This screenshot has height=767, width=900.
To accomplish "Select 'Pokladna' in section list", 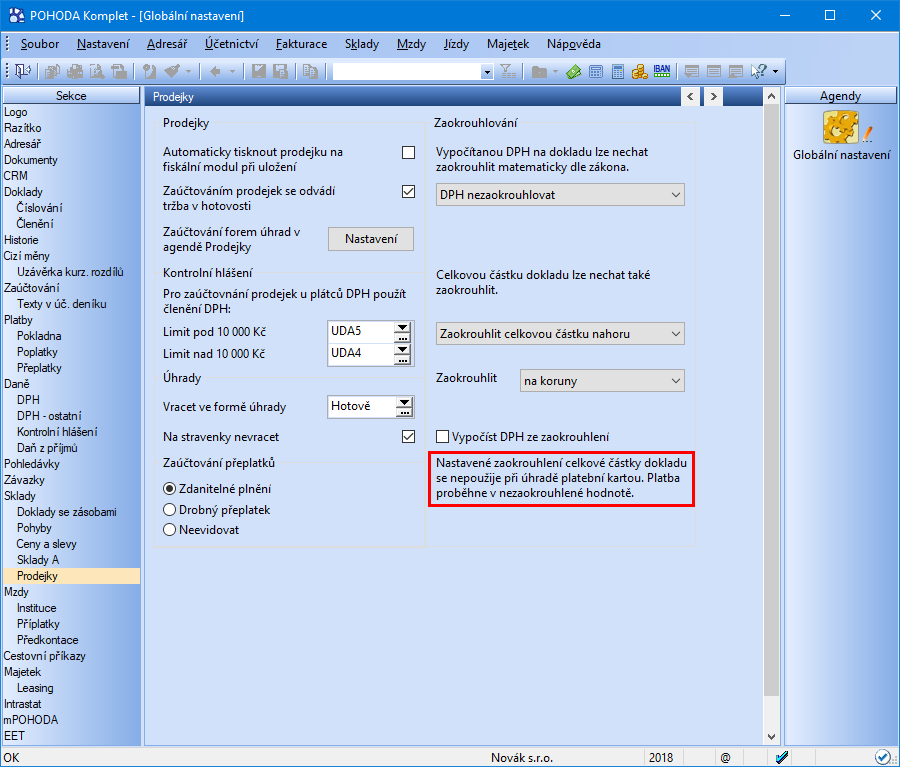I will coord(39,336).
